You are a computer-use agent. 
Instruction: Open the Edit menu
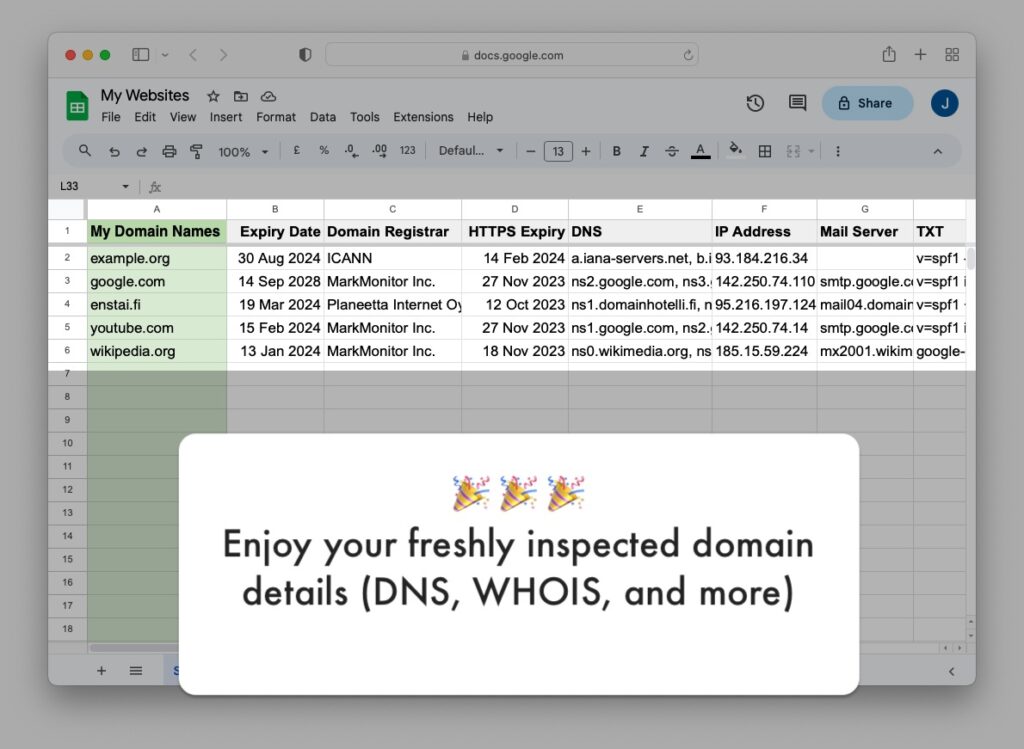pyautogui.click(x=145, y=117)
